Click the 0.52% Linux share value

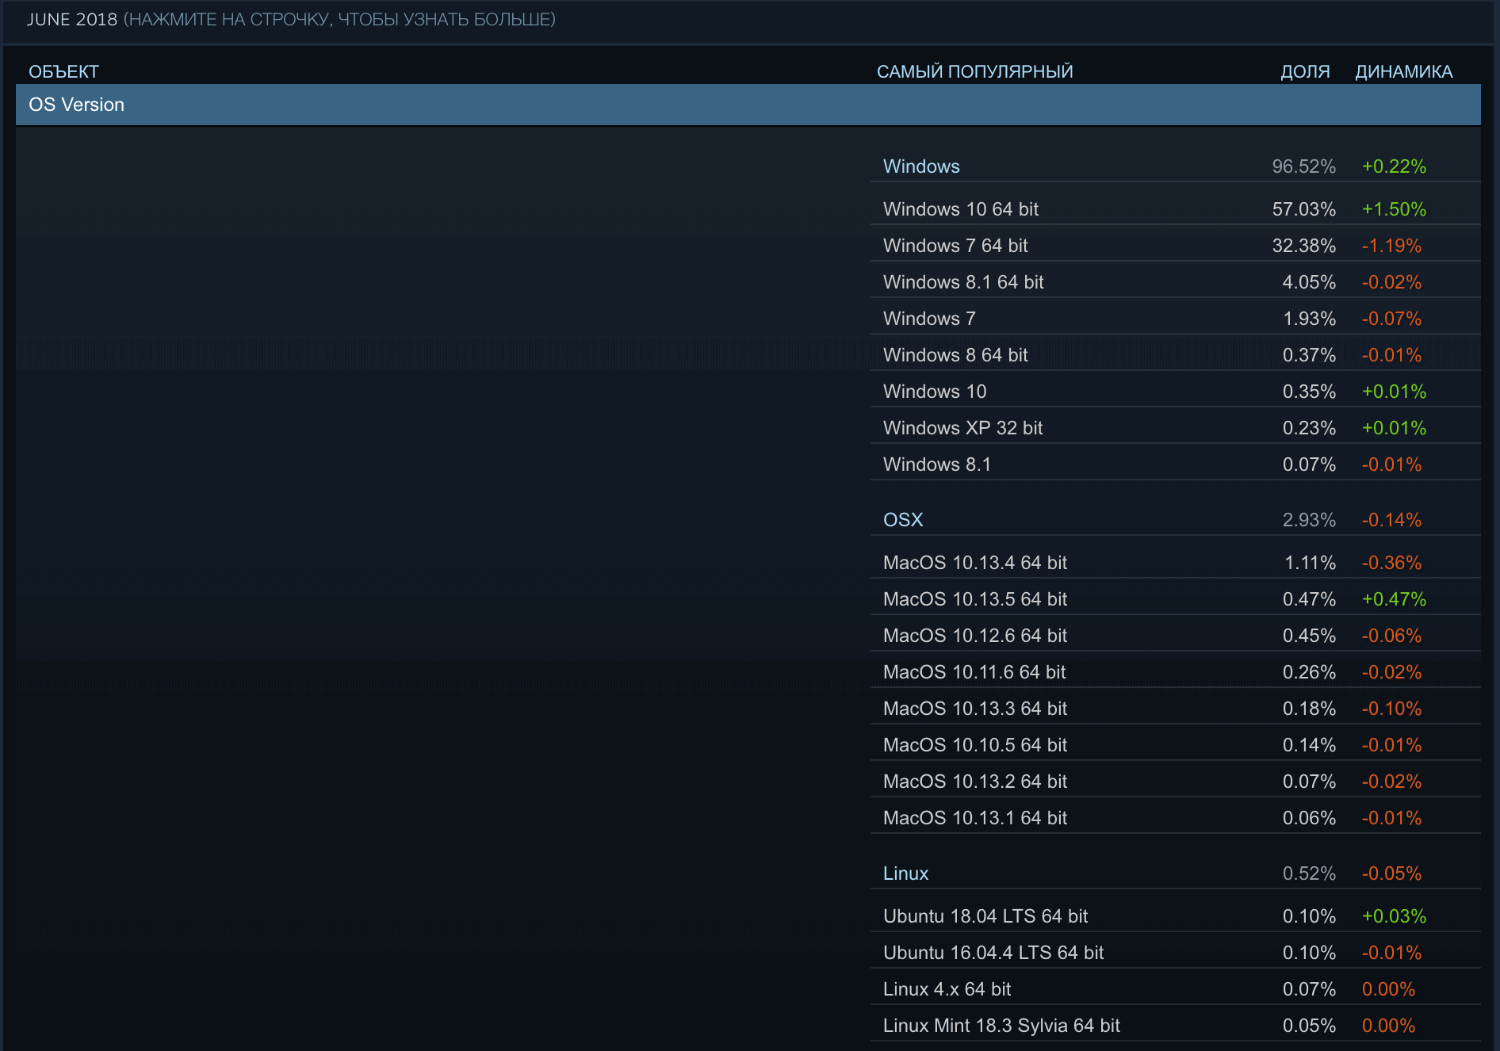1309,874
